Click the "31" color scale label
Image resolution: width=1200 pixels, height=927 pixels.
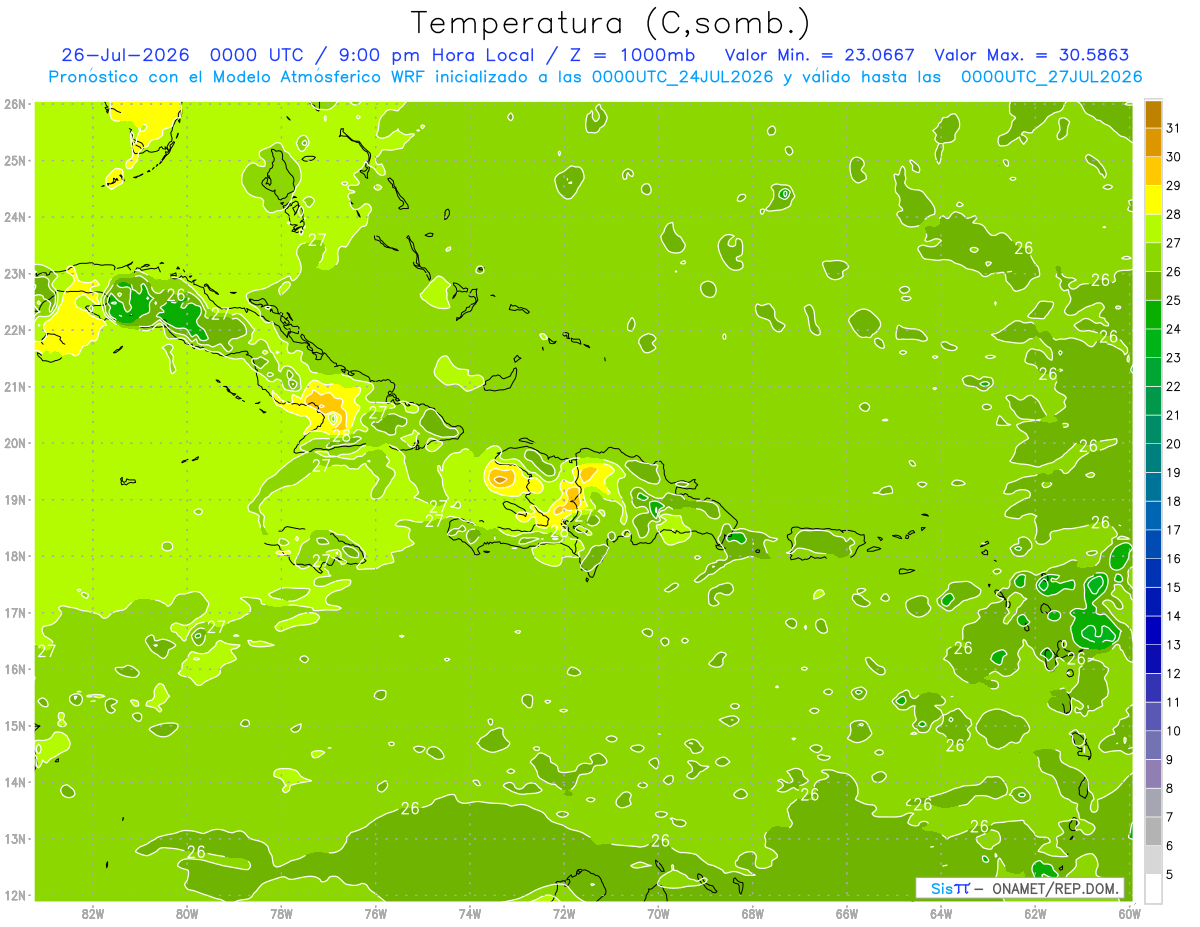[1174, 128]
